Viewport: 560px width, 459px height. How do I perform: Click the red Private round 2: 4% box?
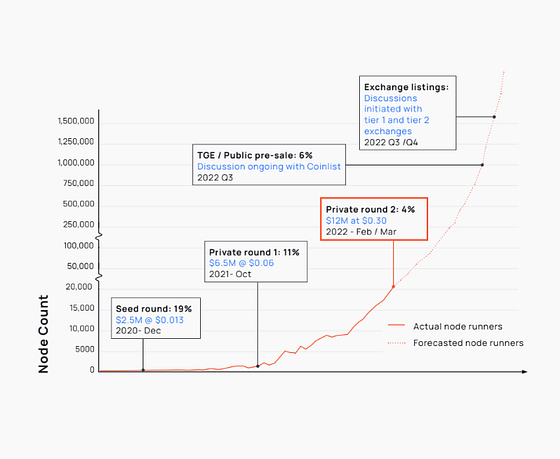click(x=374, y=219)
